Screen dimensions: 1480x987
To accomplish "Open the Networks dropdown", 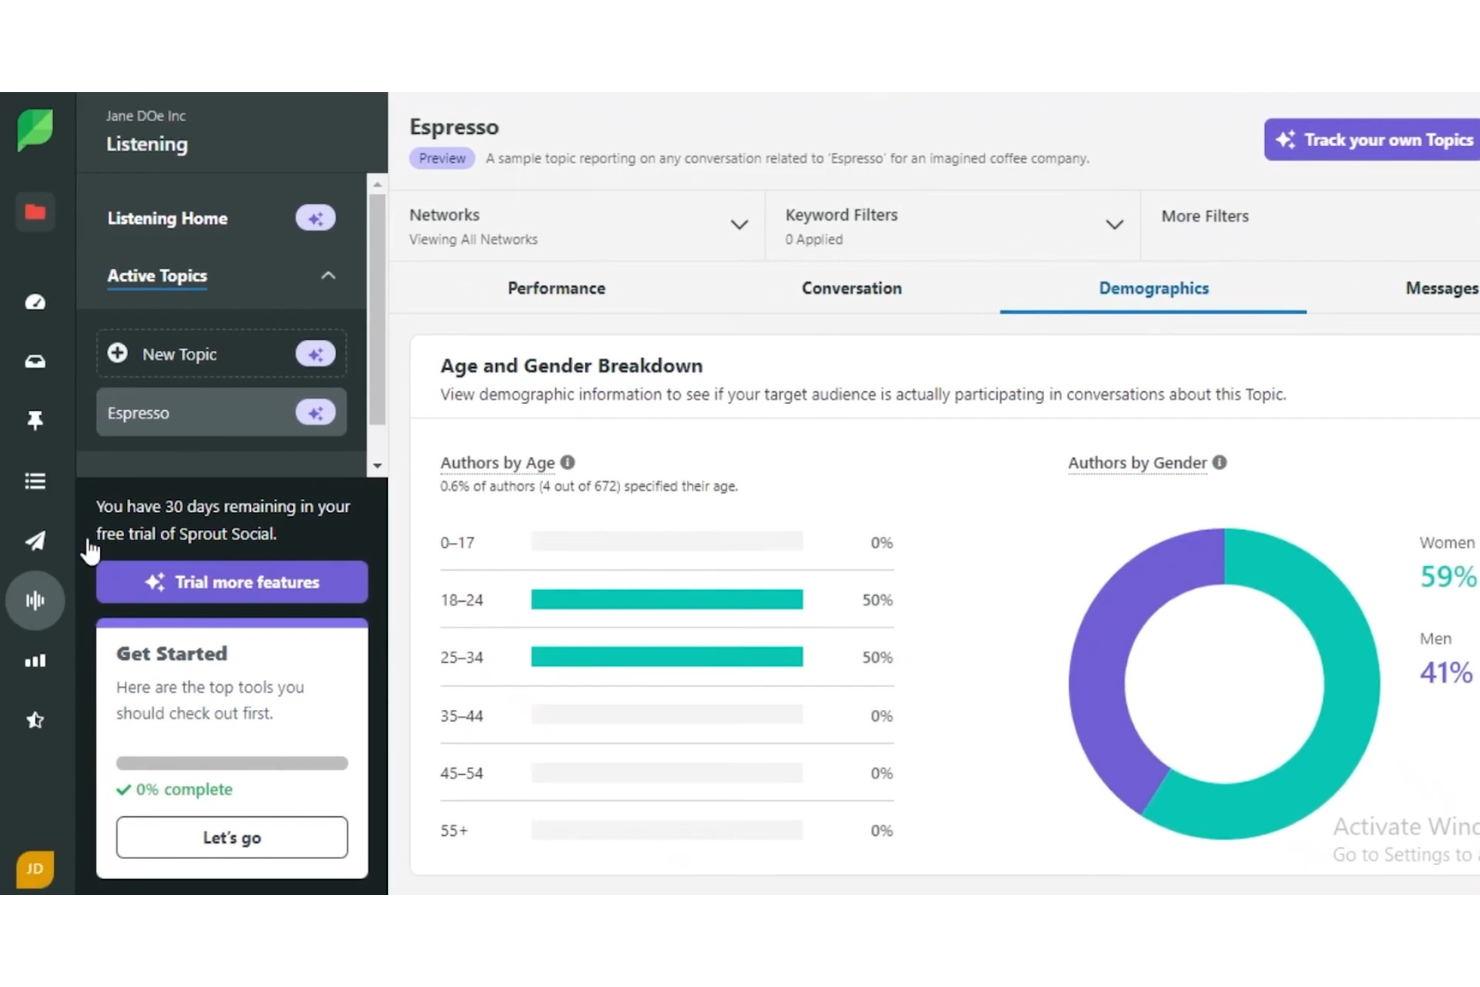I will point(740,225).
